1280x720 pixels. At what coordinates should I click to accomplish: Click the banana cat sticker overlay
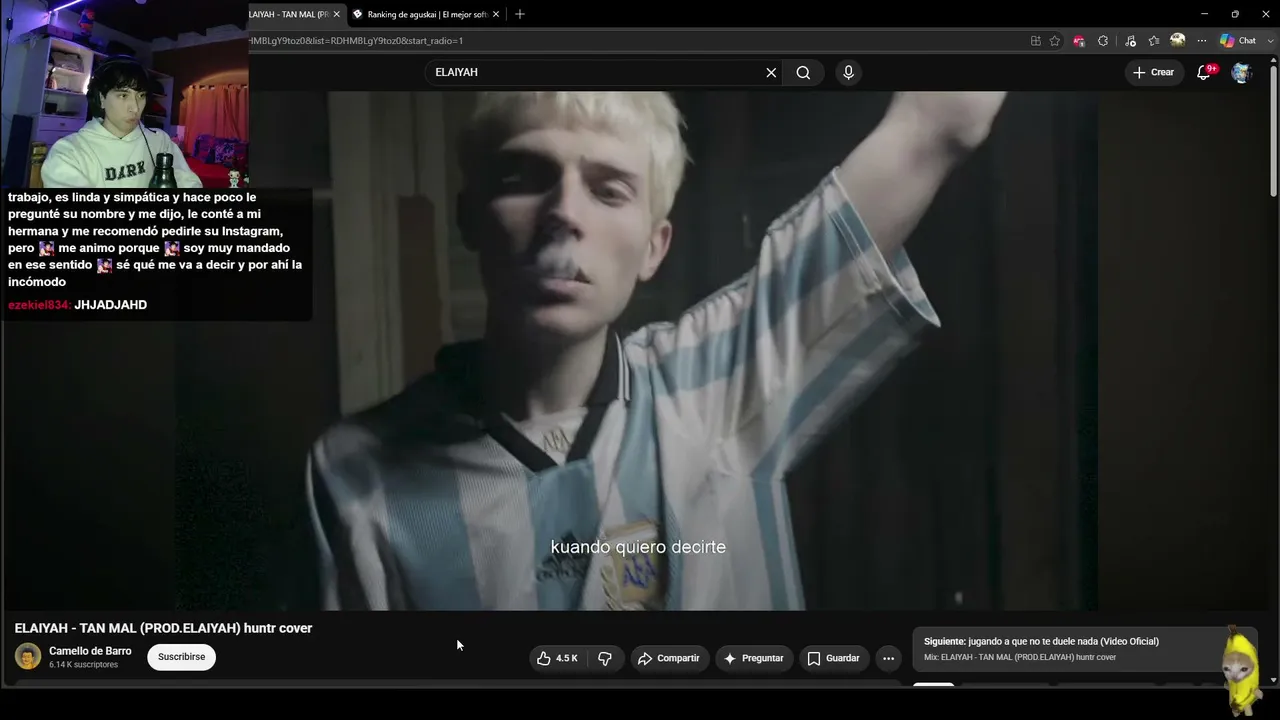coord(1241,672)
